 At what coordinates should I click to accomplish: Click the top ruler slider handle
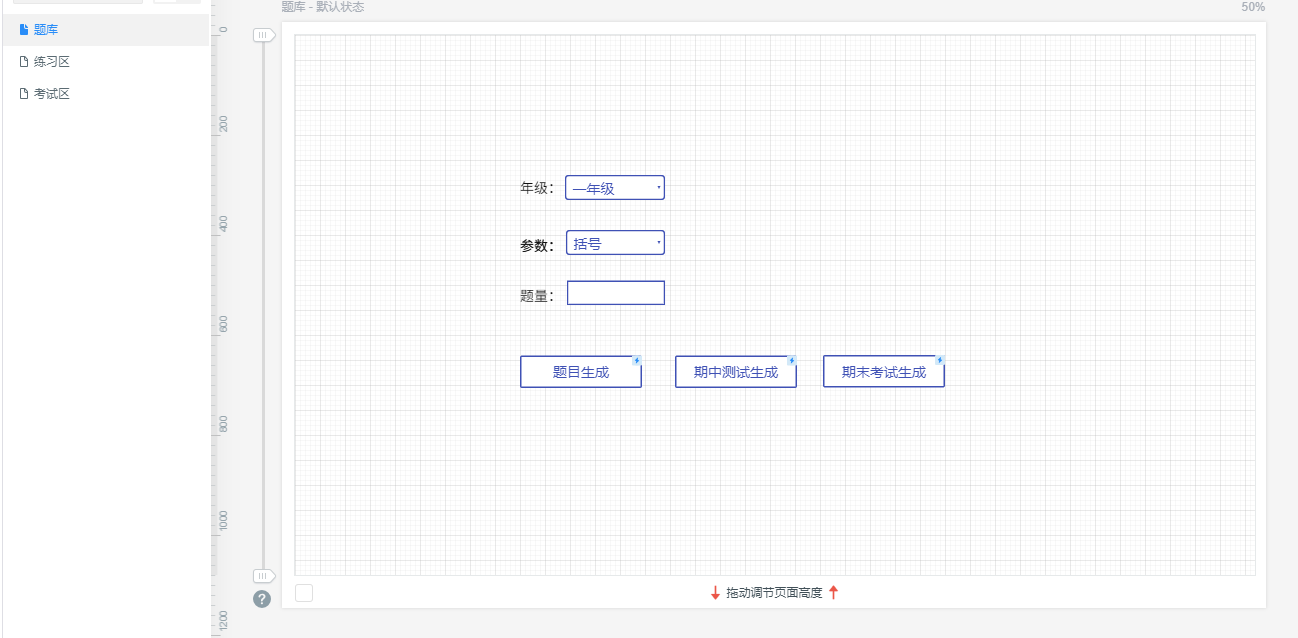[264, 35]
